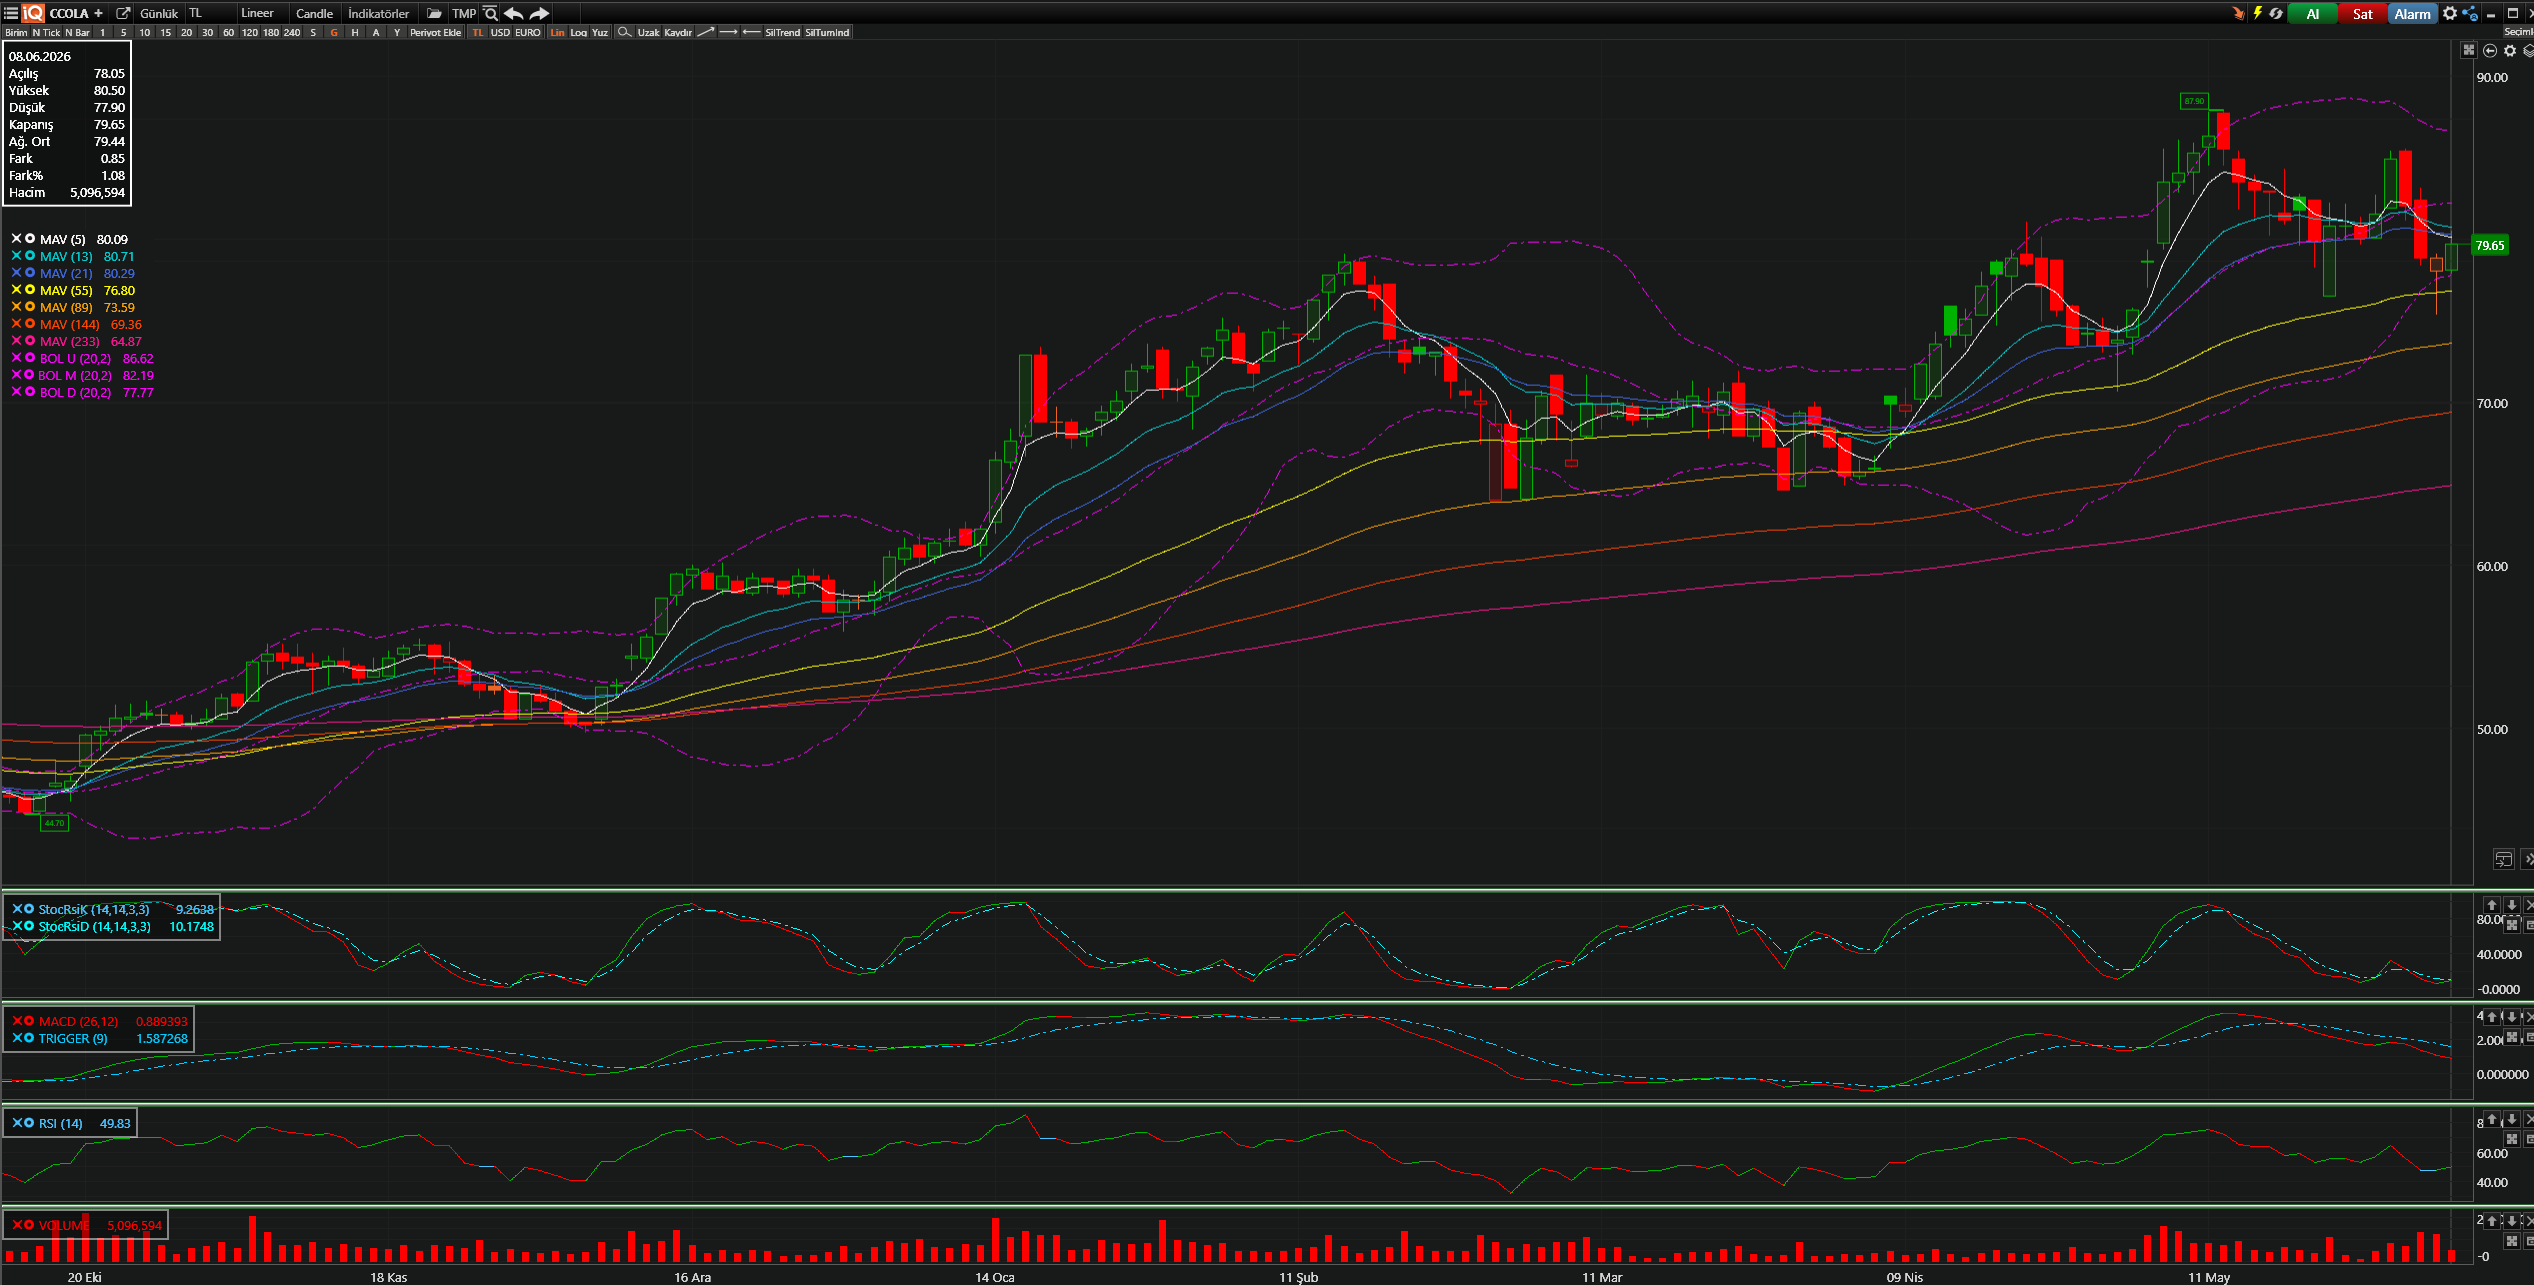Select the zoom magnifier tool
2534x1285 pixels.
[x=624, y=32]
